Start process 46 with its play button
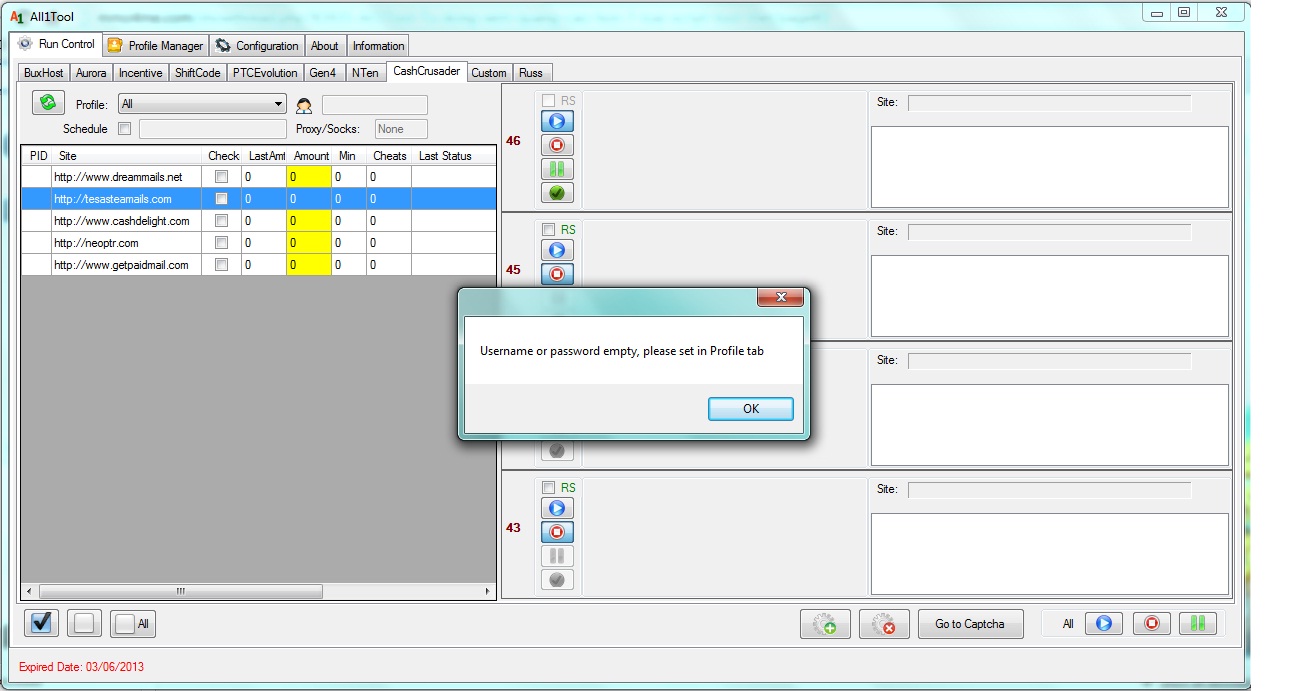Viewport: 1314px width, 691px height. pos(557,121)
